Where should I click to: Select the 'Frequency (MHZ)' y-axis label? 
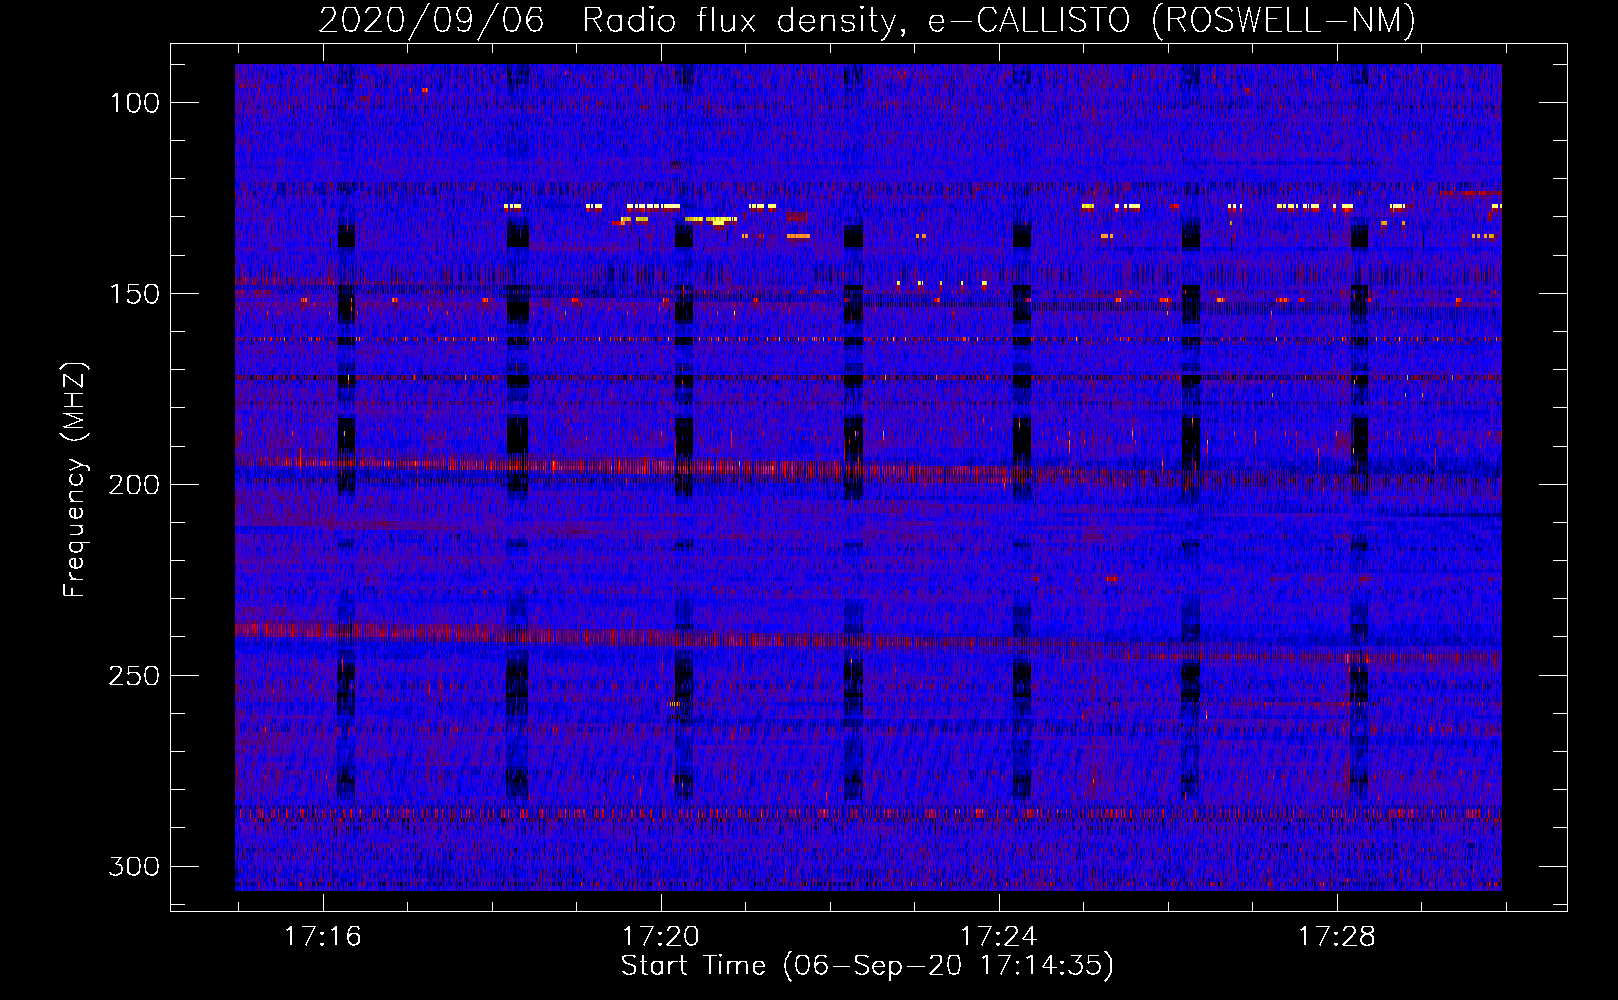tap(75, 480)
